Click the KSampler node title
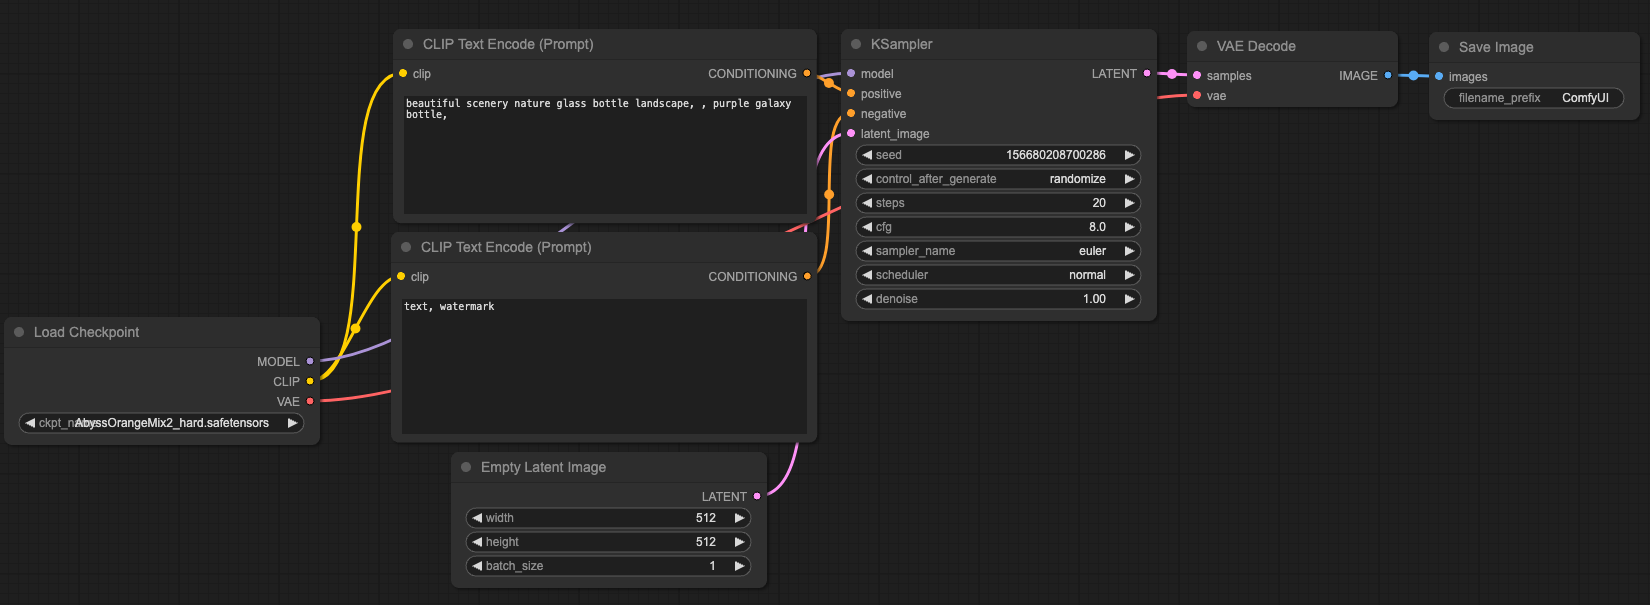 point(901,44)
